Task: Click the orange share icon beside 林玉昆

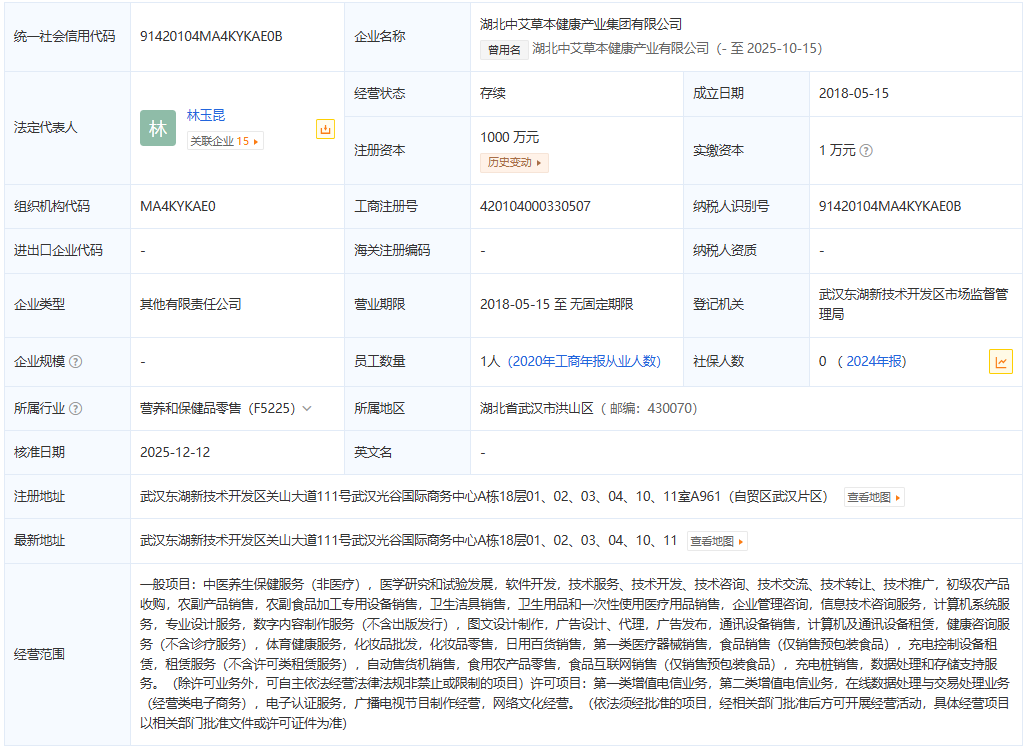Action: point(325,129)
